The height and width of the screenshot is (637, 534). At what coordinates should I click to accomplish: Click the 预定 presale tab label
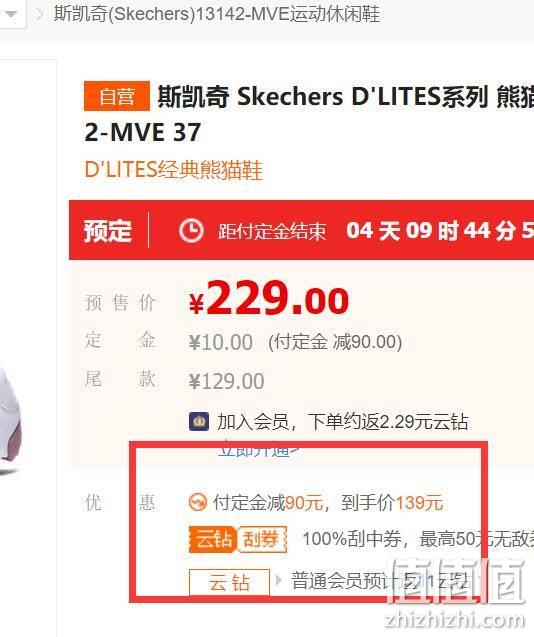pos(107,231)
